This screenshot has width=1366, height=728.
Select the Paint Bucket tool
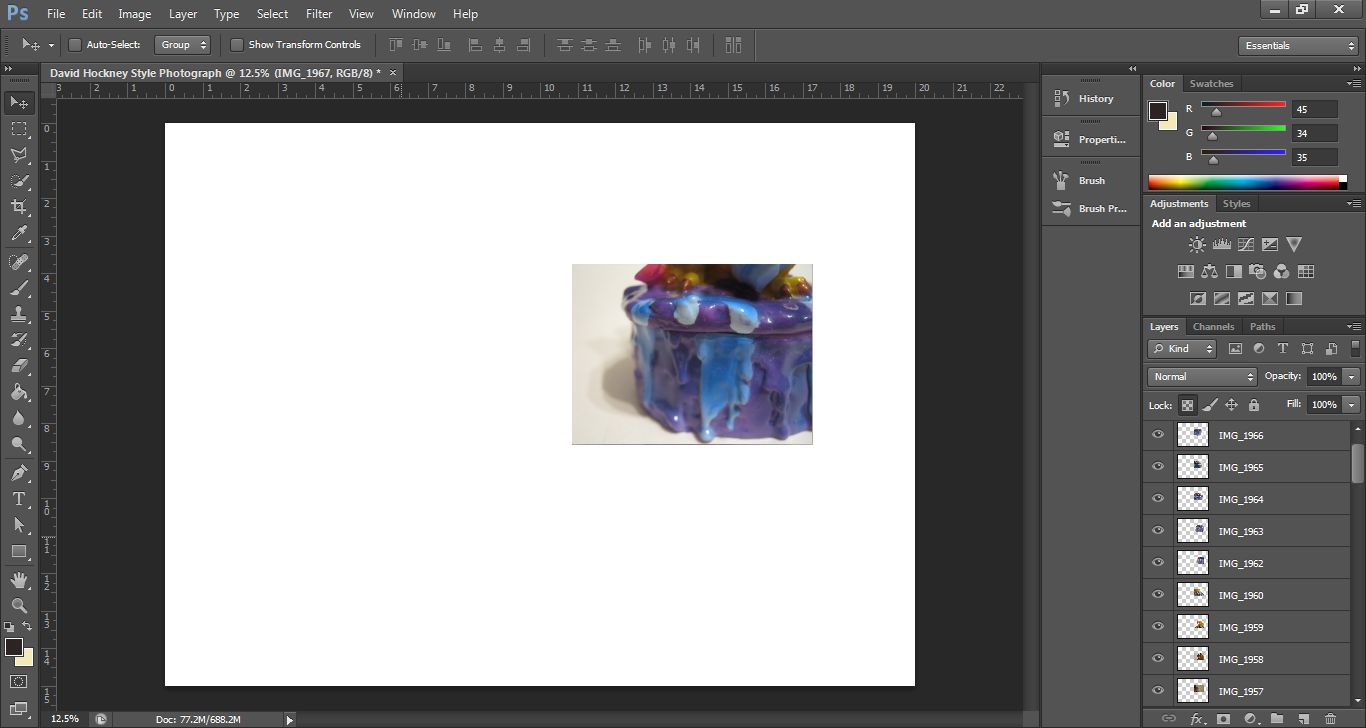pyautogui.click(x=19, y=392)
